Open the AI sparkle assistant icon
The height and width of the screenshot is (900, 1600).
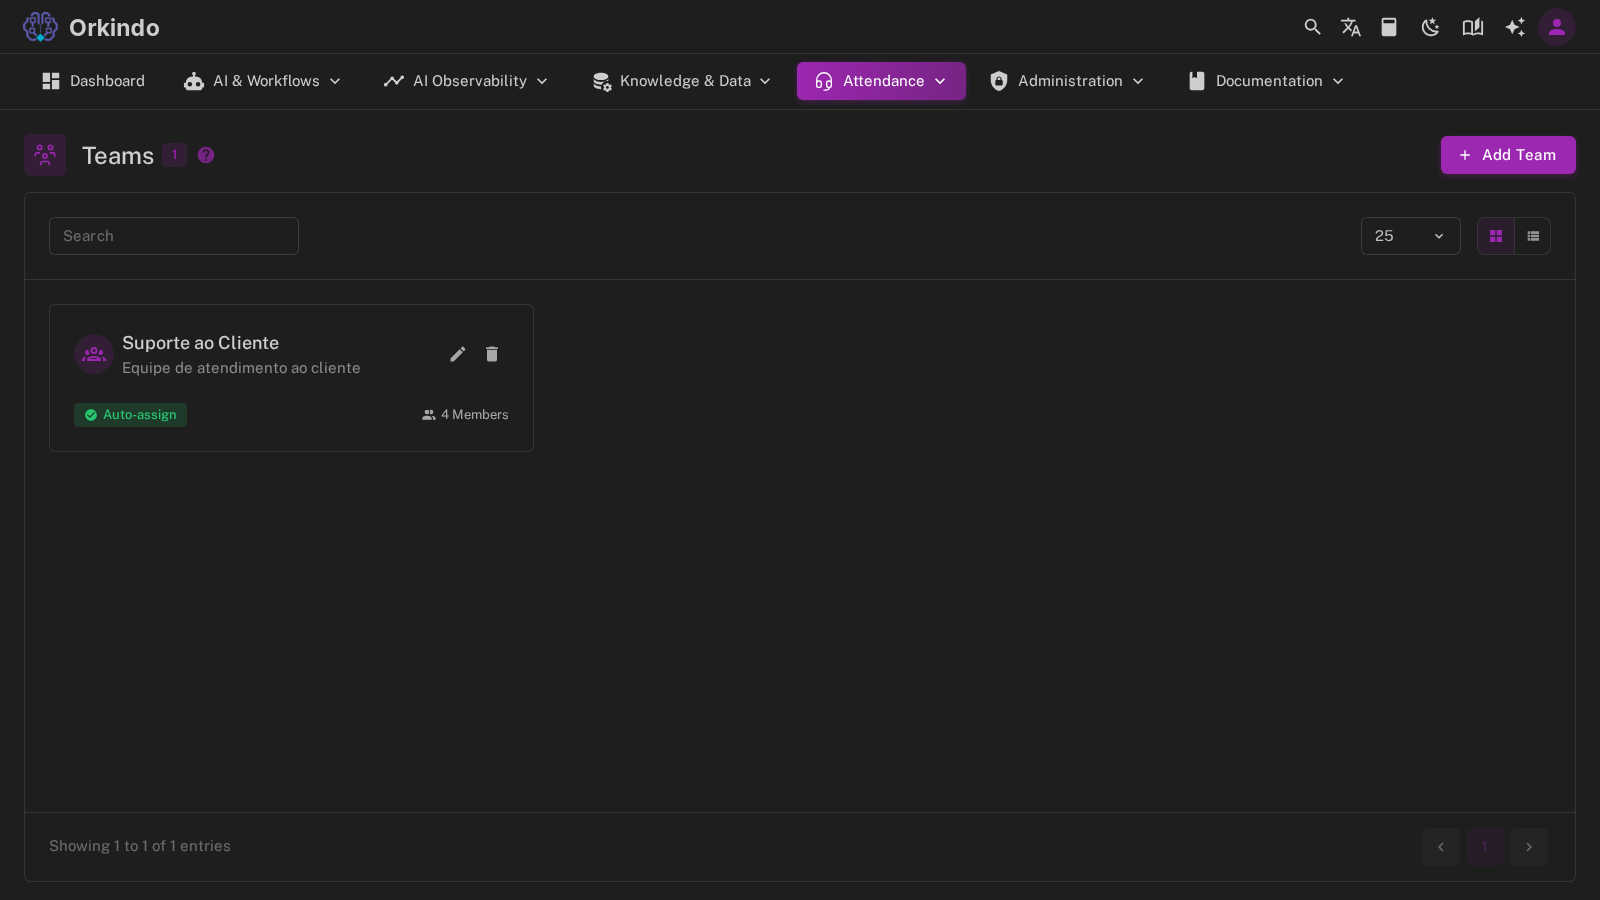[x=1515, y=27]
